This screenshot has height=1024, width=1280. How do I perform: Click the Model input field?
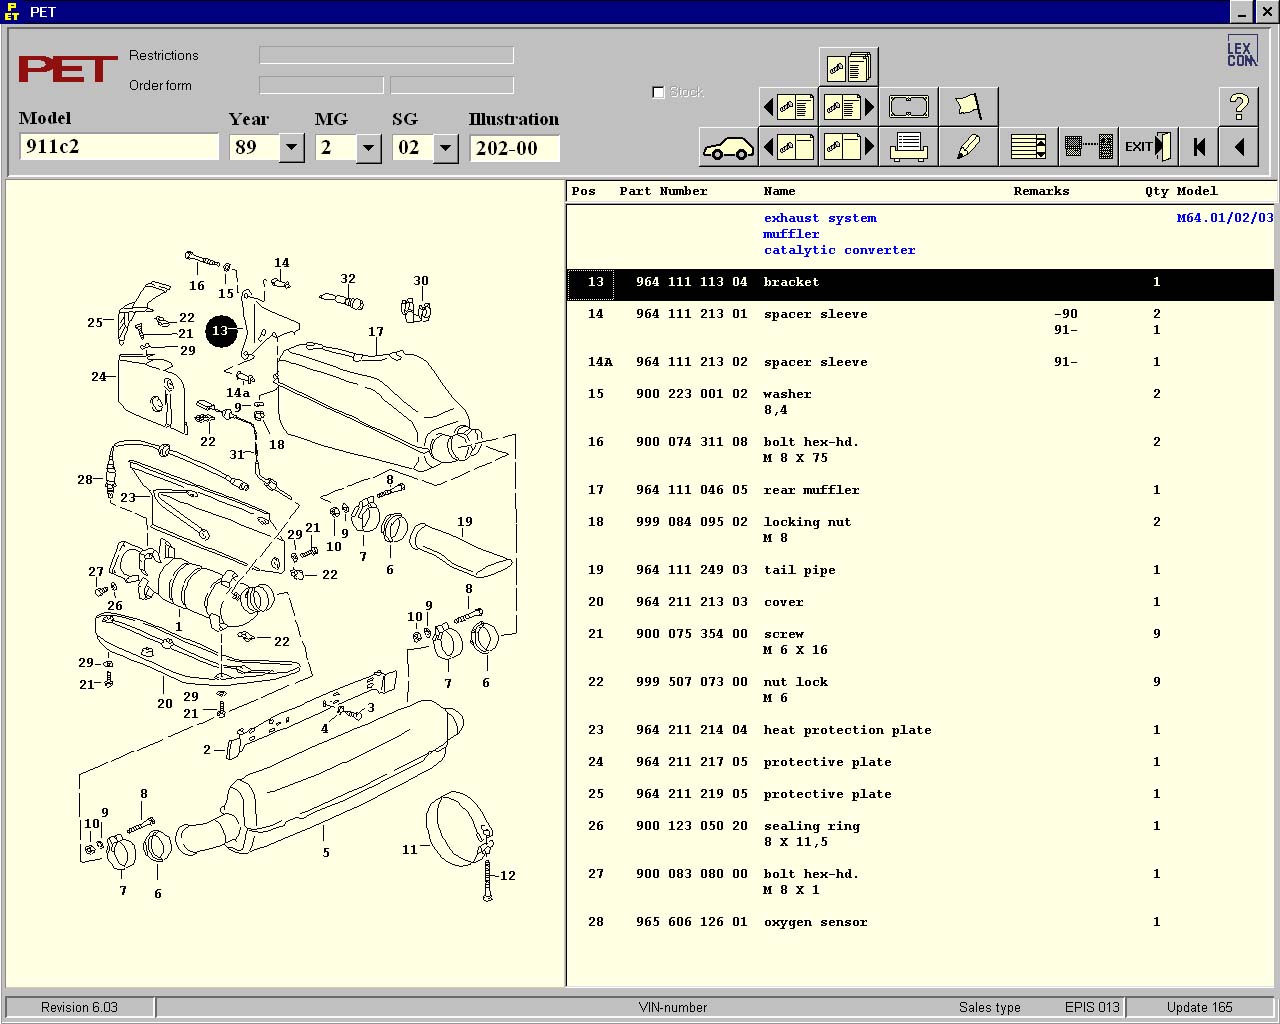click(x=118, y=147)
